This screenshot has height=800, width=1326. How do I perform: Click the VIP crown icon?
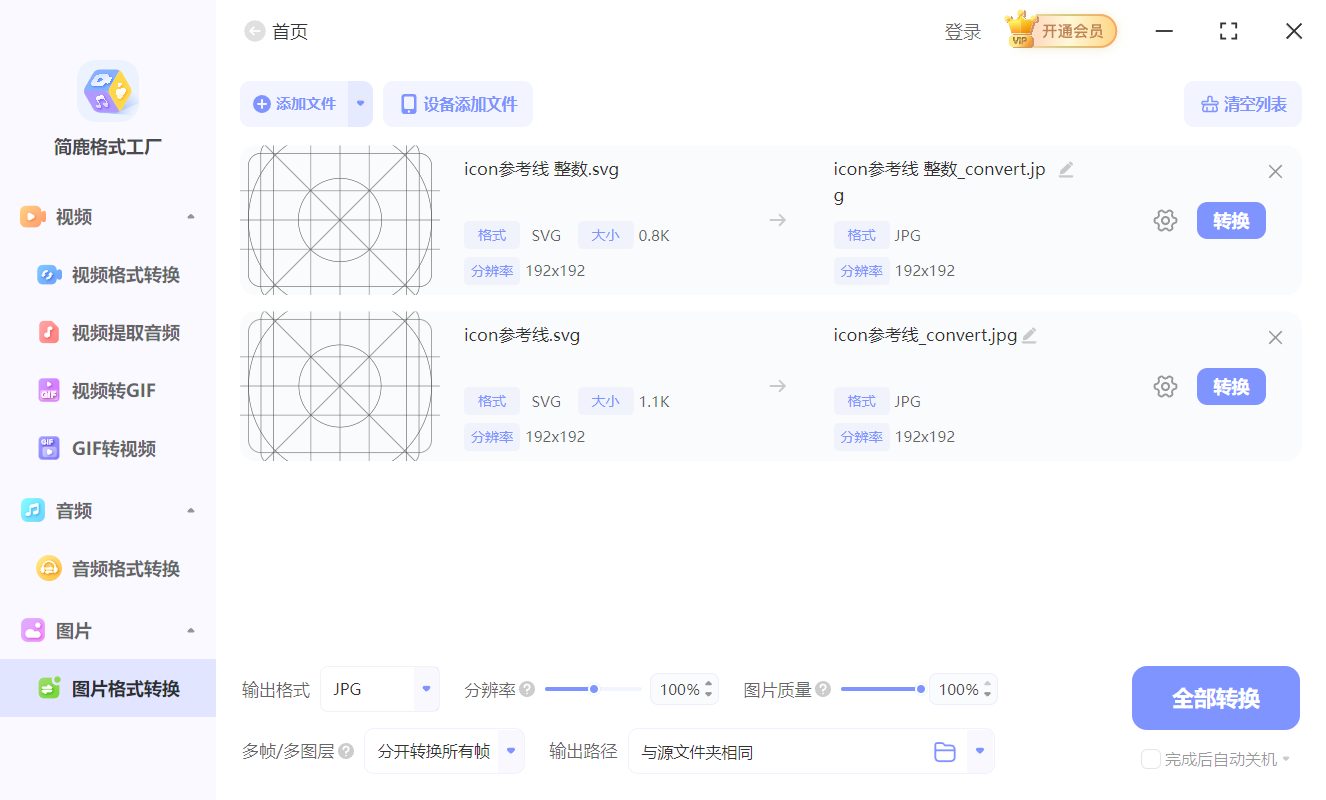(x=1021, y=30)
